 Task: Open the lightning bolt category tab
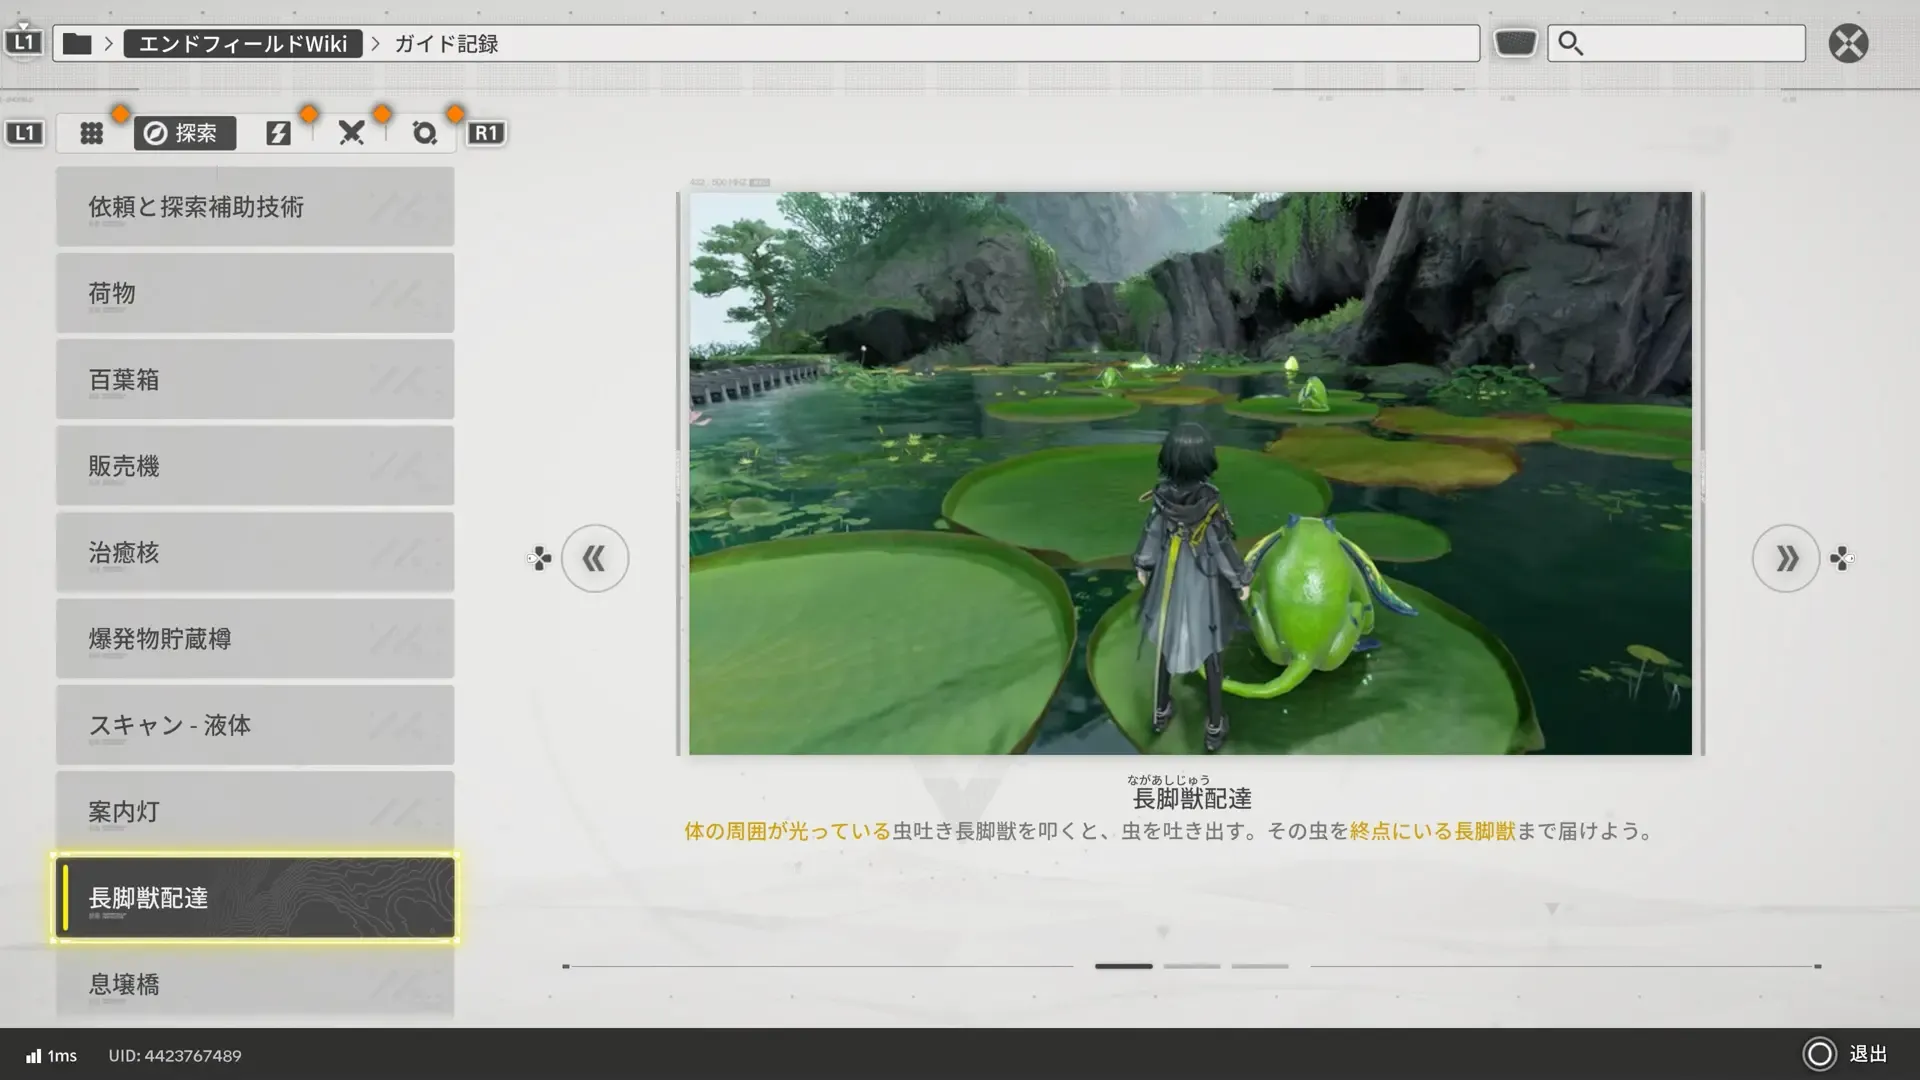(x=278, y=133)
